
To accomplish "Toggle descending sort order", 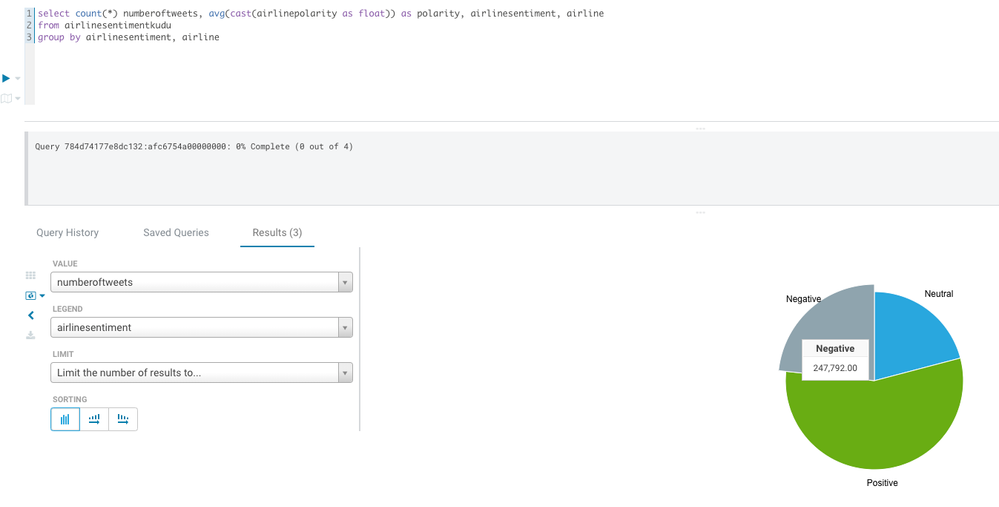I will point(123,419).
